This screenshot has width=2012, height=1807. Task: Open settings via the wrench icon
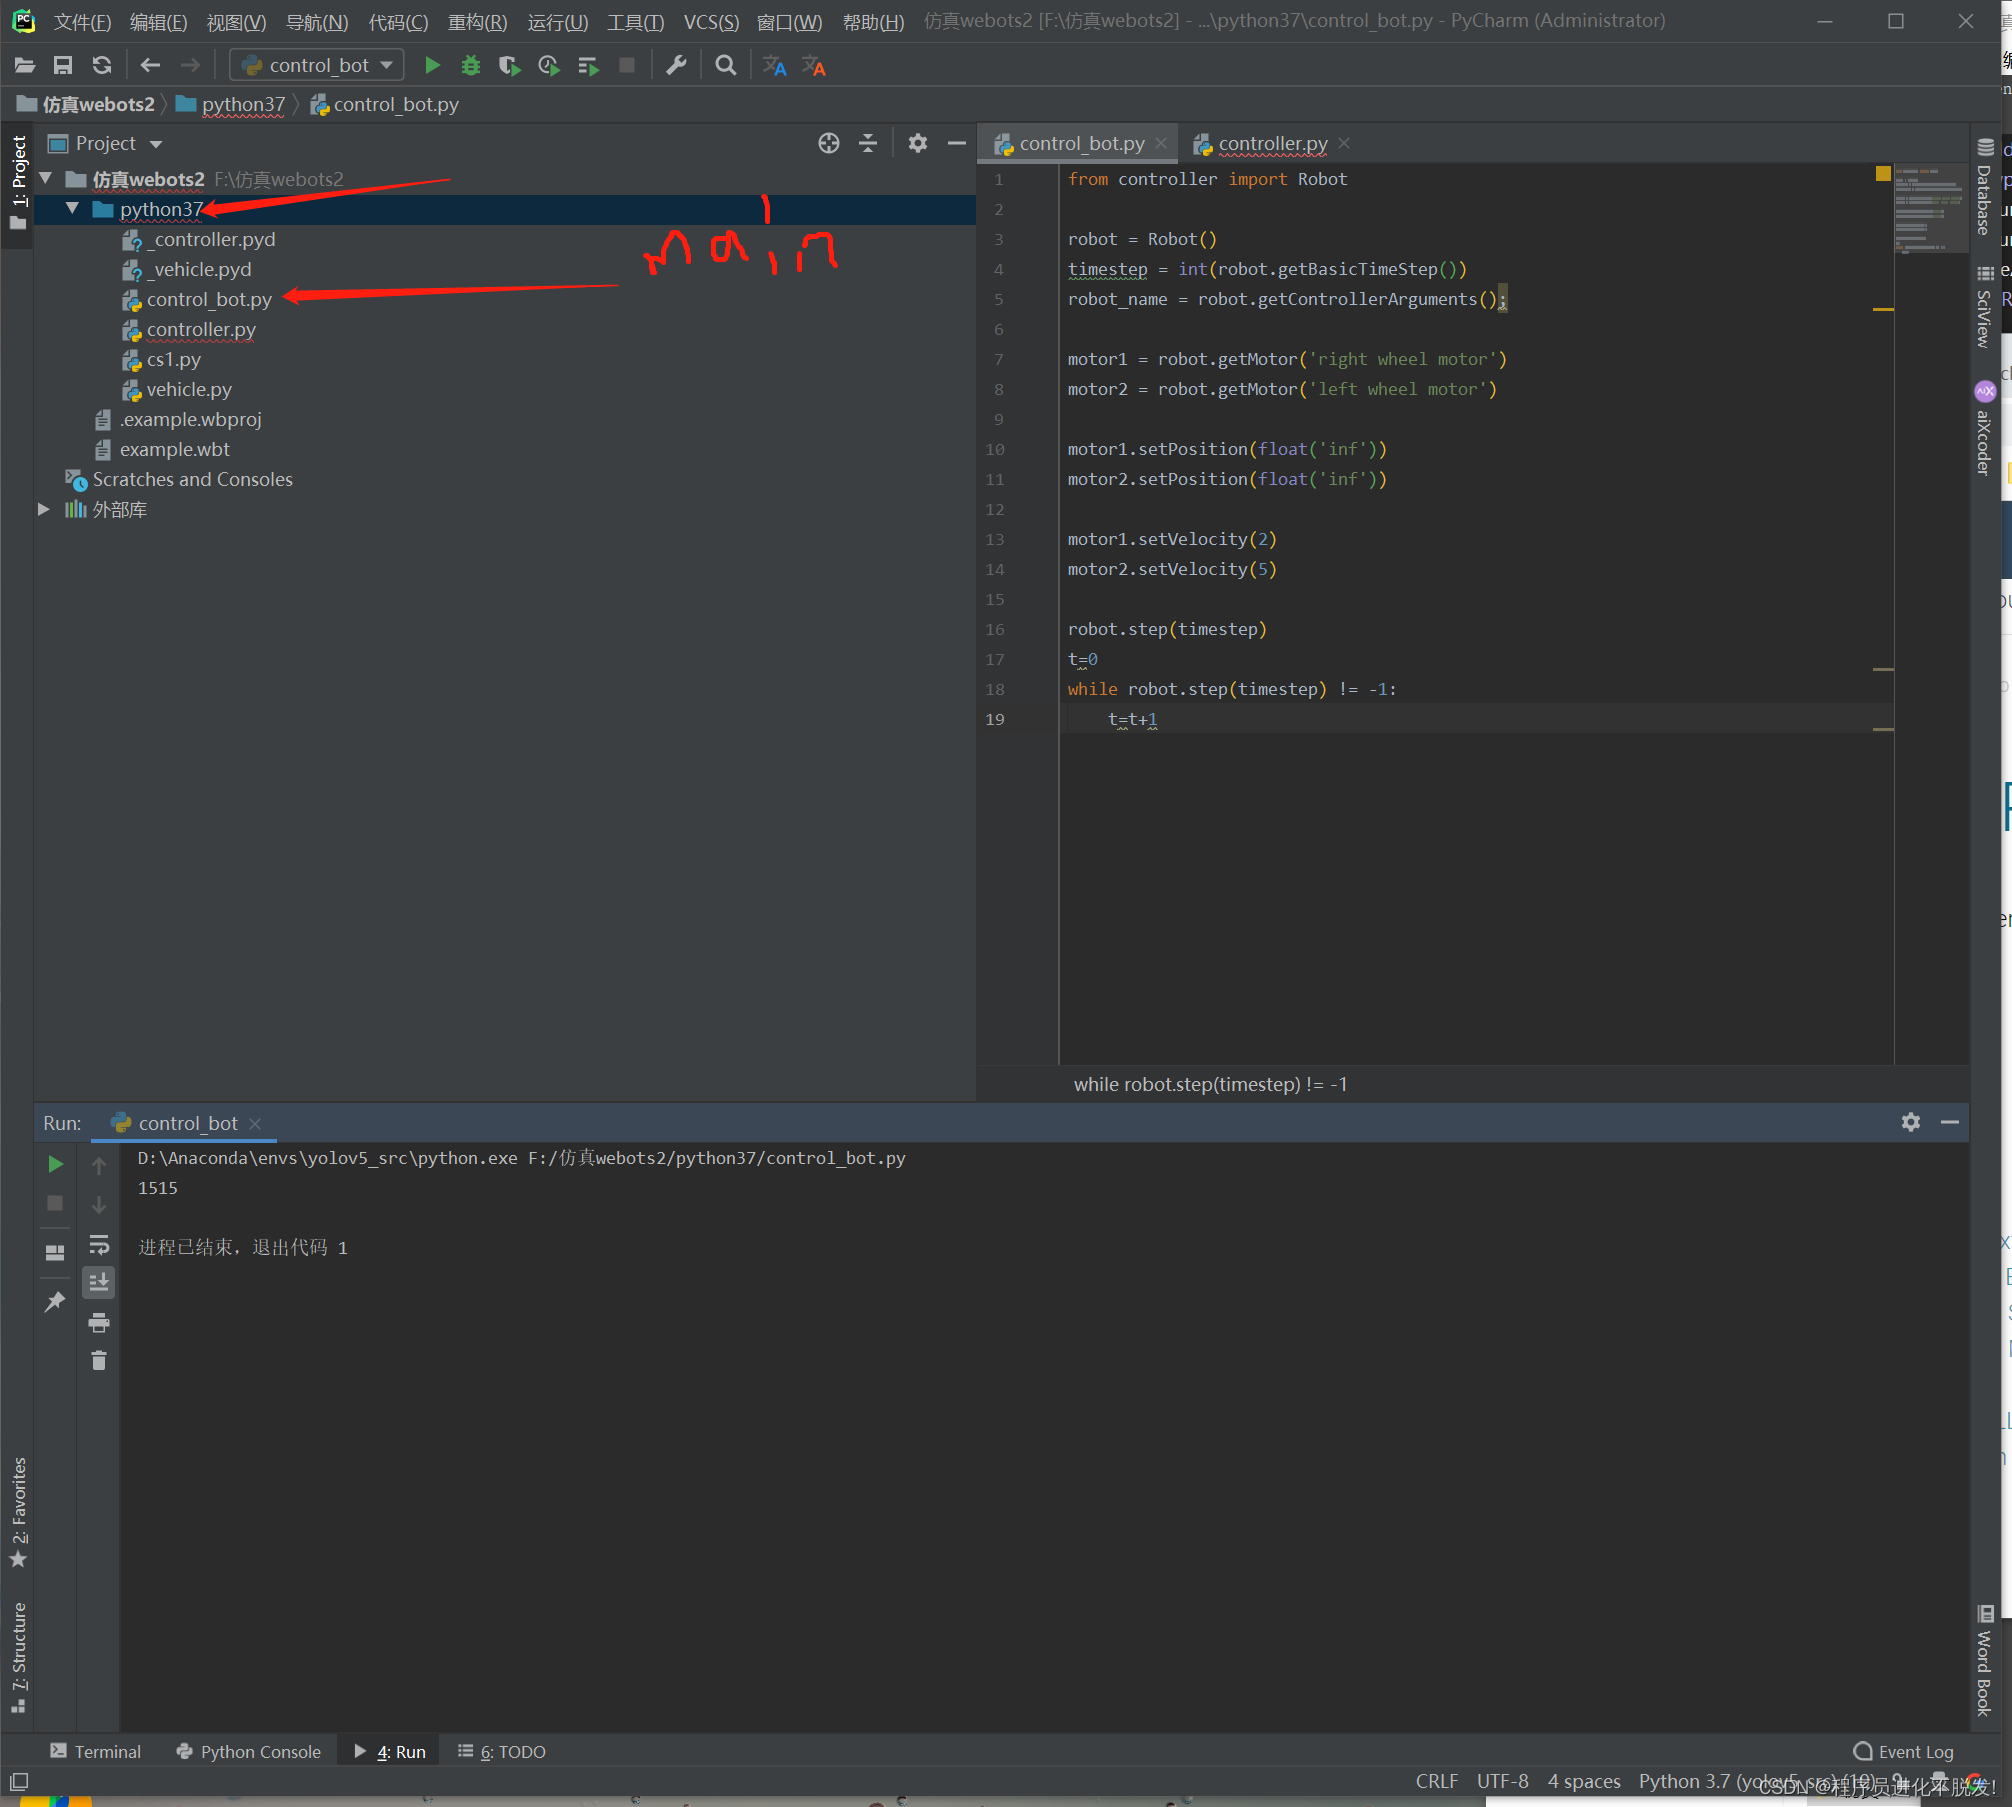tap(676, 66)
